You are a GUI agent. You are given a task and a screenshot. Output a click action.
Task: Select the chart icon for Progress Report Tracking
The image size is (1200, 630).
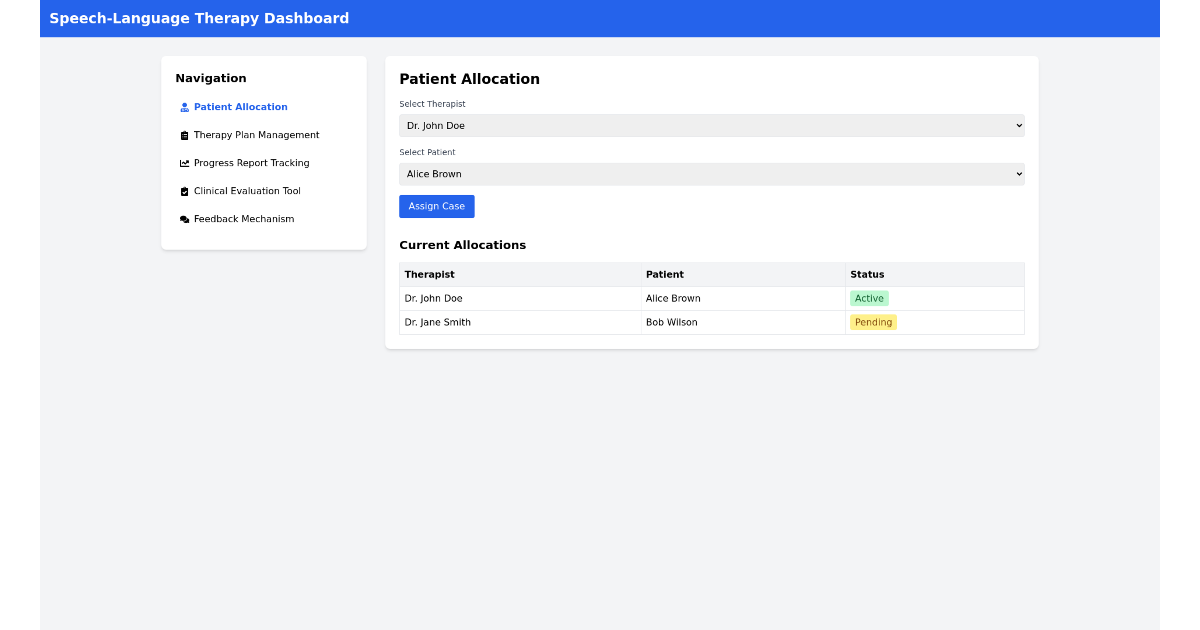pos(184,163)
